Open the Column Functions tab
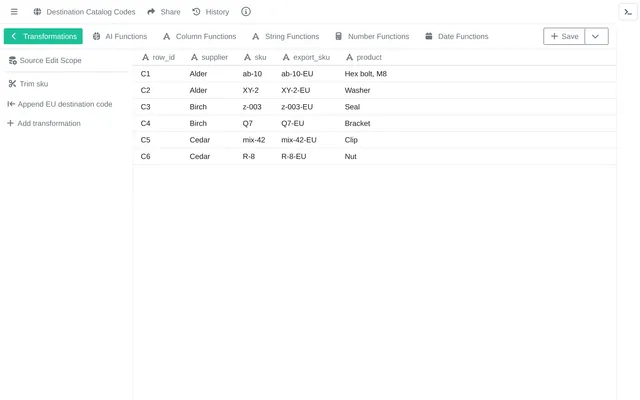The height and width of the screenshot is (400, 640). (x=200, y=36)
